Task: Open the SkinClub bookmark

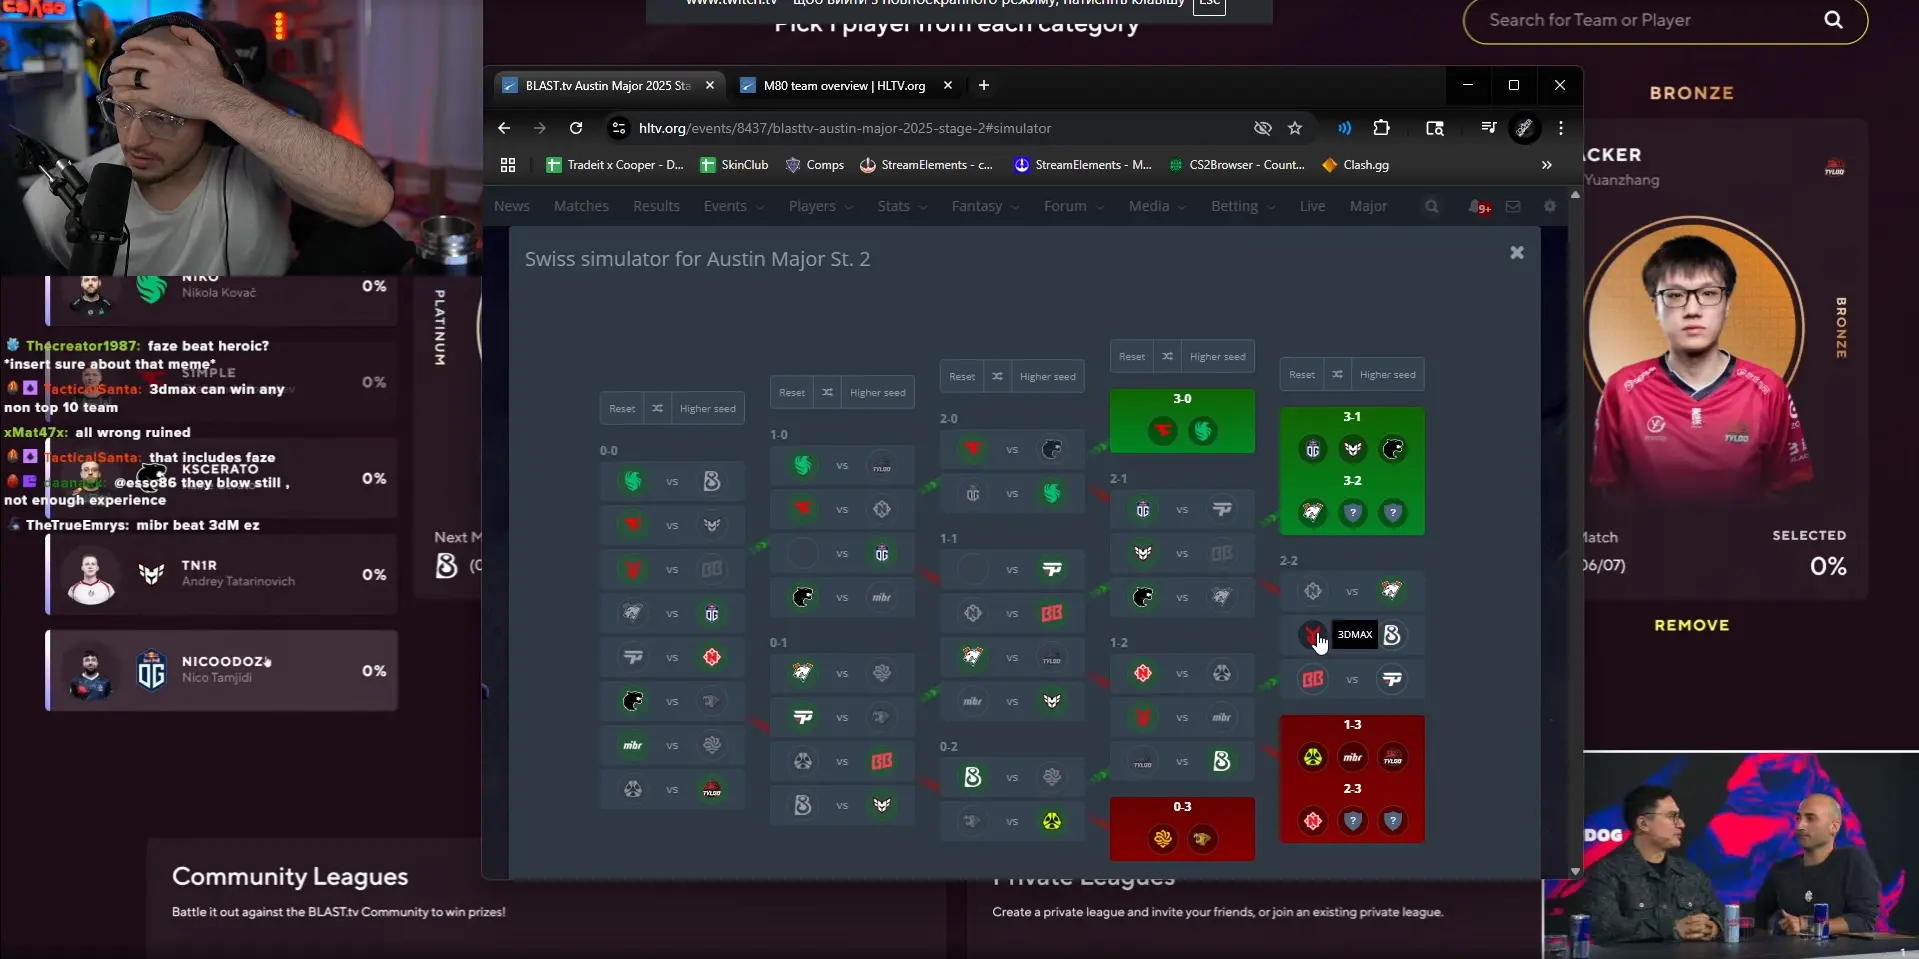Action: pyautogui.click(x=735, y=165)
